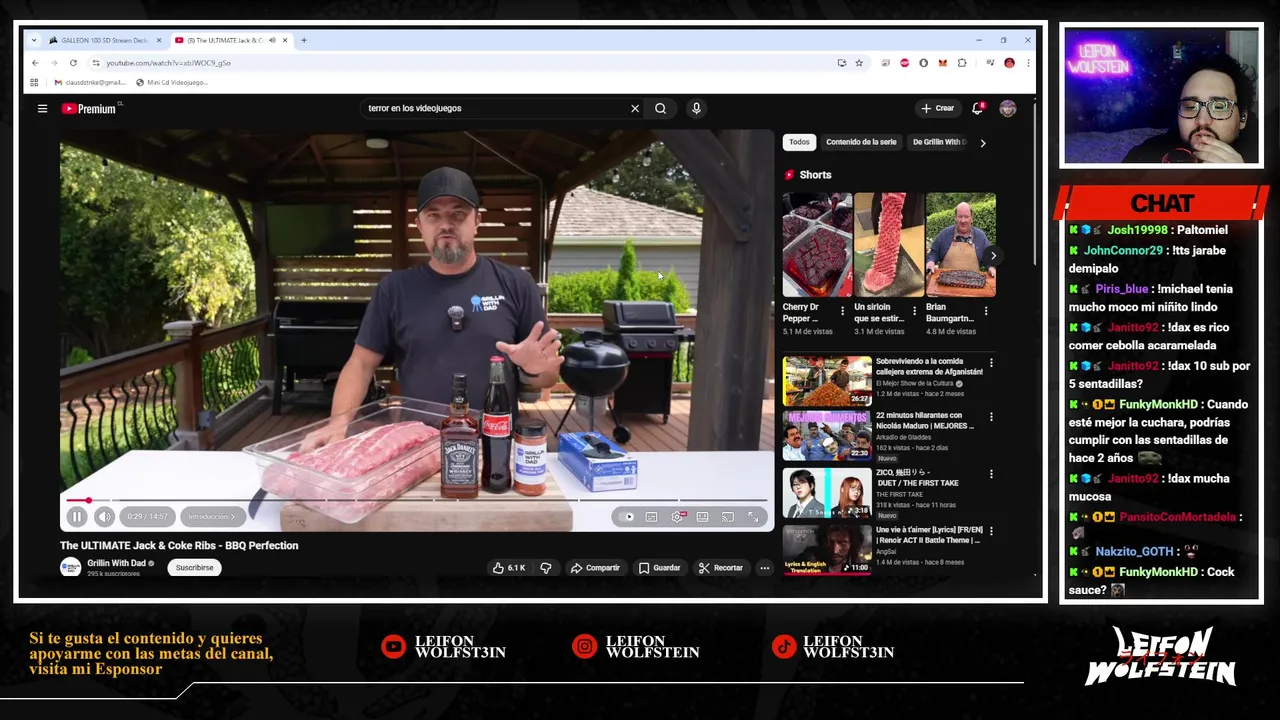The height and width of the screenshot is (720, 1280).
Task: Open options for Afganistán street food video
Action: pos(991,363)
